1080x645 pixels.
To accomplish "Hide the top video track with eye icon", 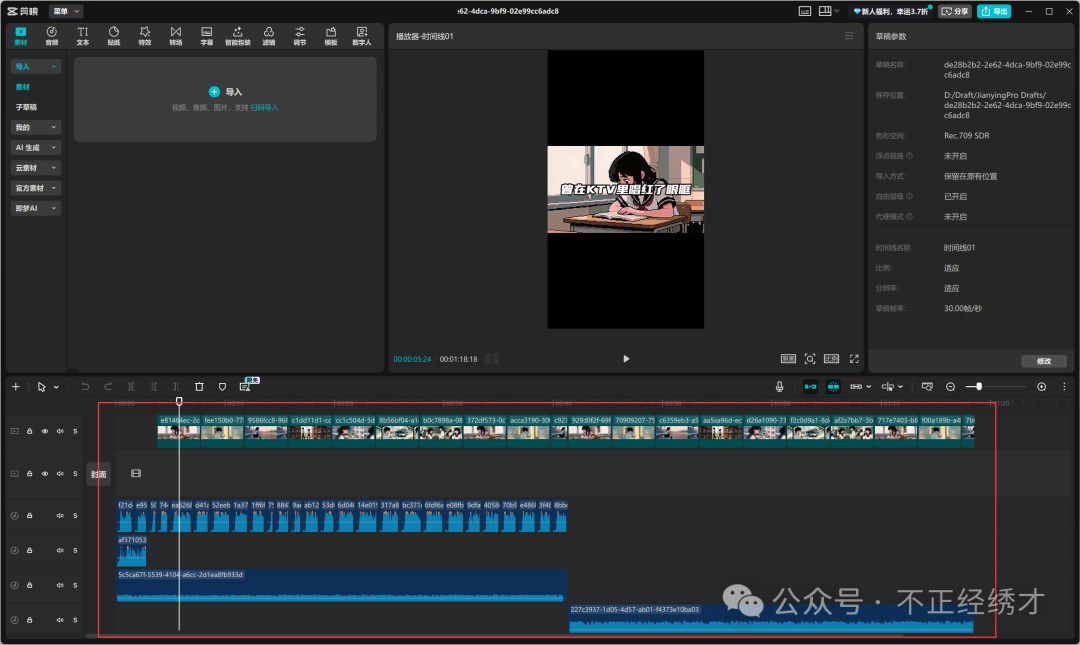I will click(x=45, y=431).
